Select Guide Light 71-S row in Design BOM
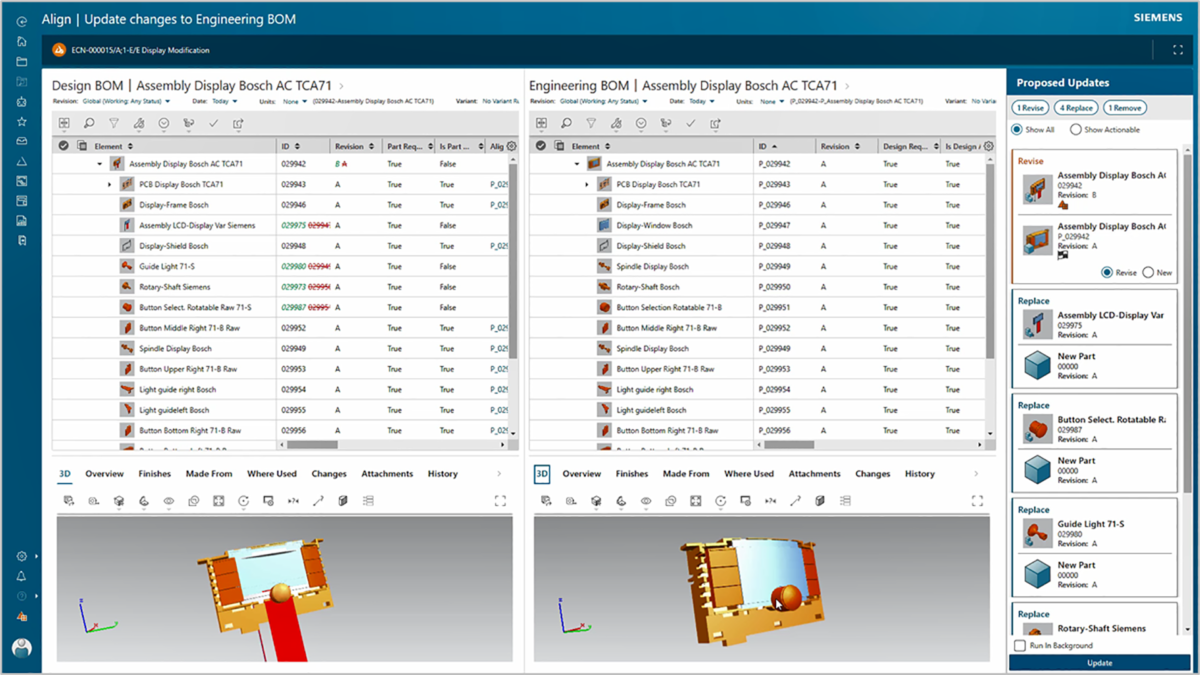 coord(280,267)
